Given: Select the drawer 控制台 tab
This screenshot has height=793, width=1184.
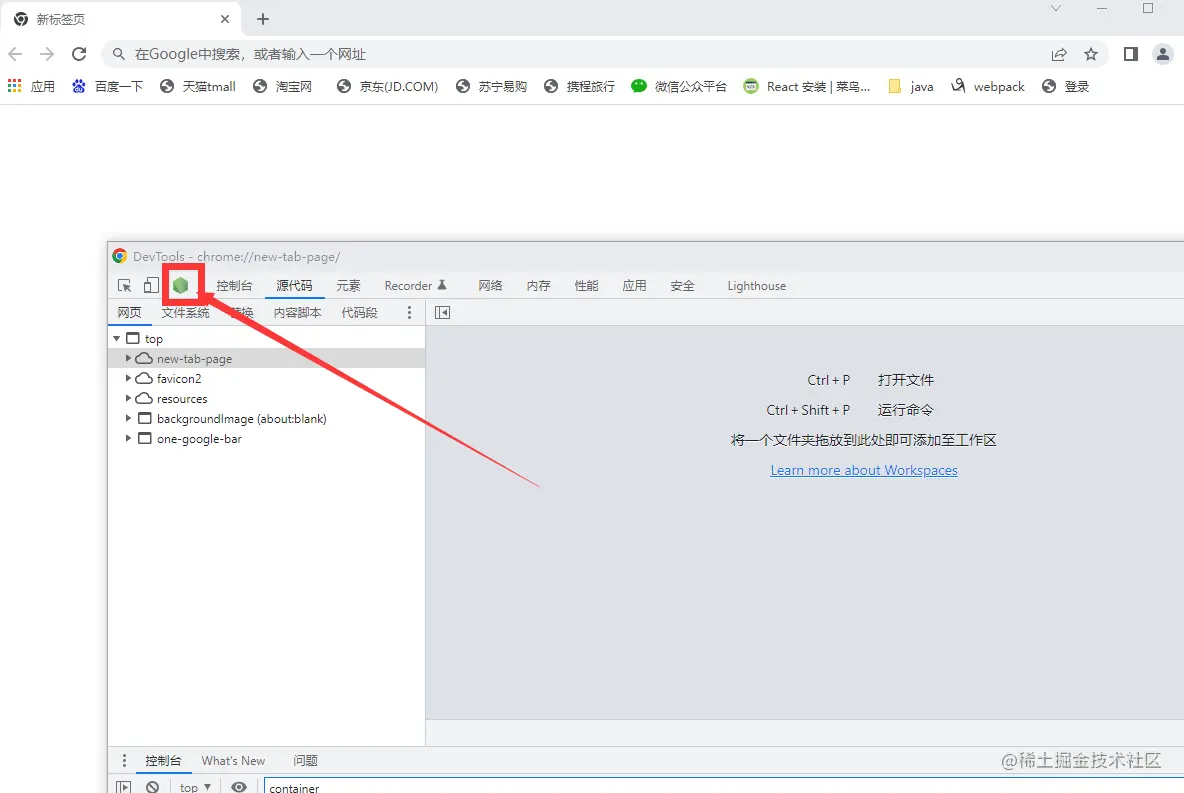Looking at the screenshot, I should coord(163,761).
